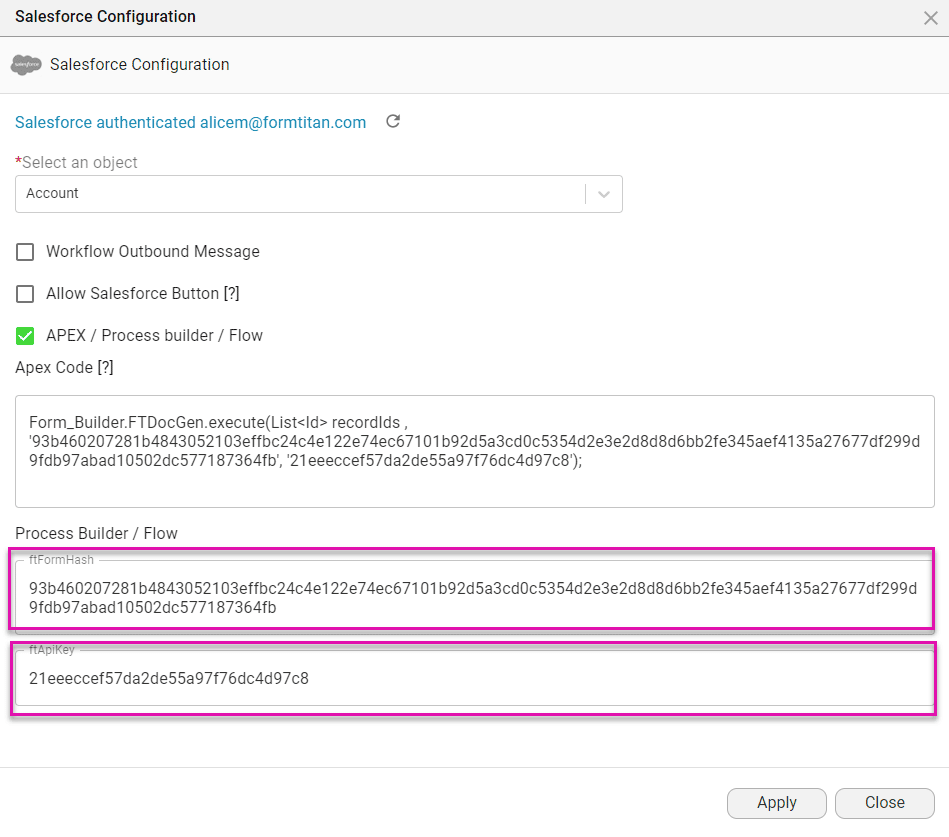The height and width of the screenshot is (837, 949).
Task: Click the Select an object label
Action: point(79,162)
